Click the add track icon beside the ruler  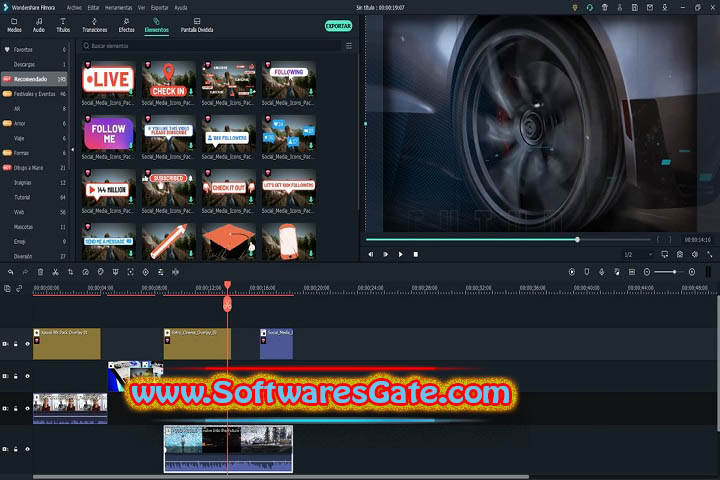click(x=7, y=288)
